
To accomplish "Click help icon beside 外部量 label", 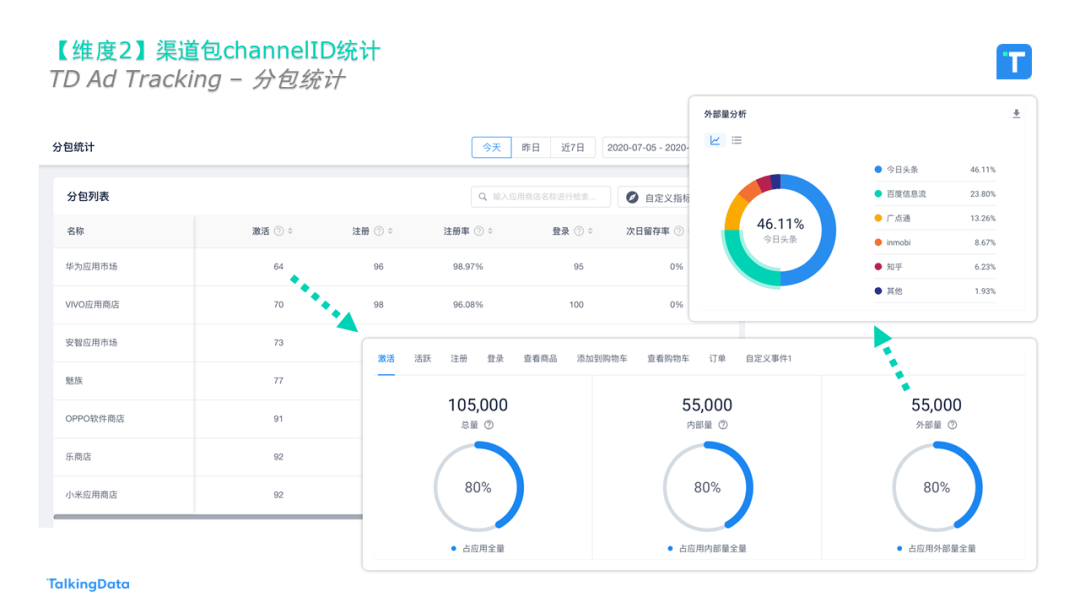I will tap(953, 425).
